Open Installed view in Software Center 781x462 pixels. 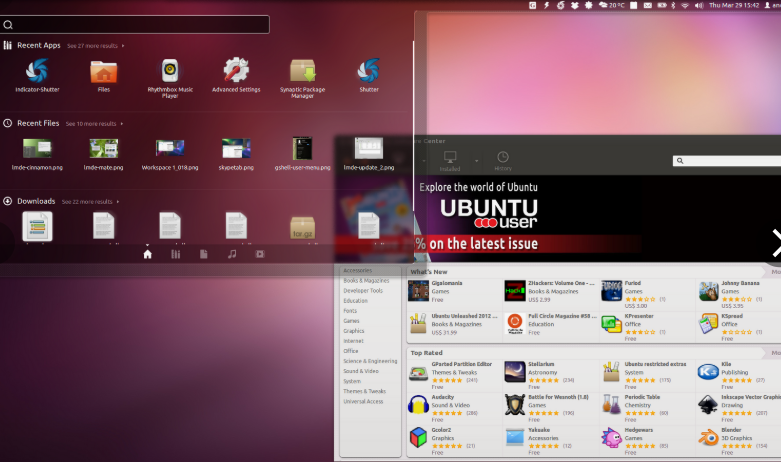pos(450,161)
